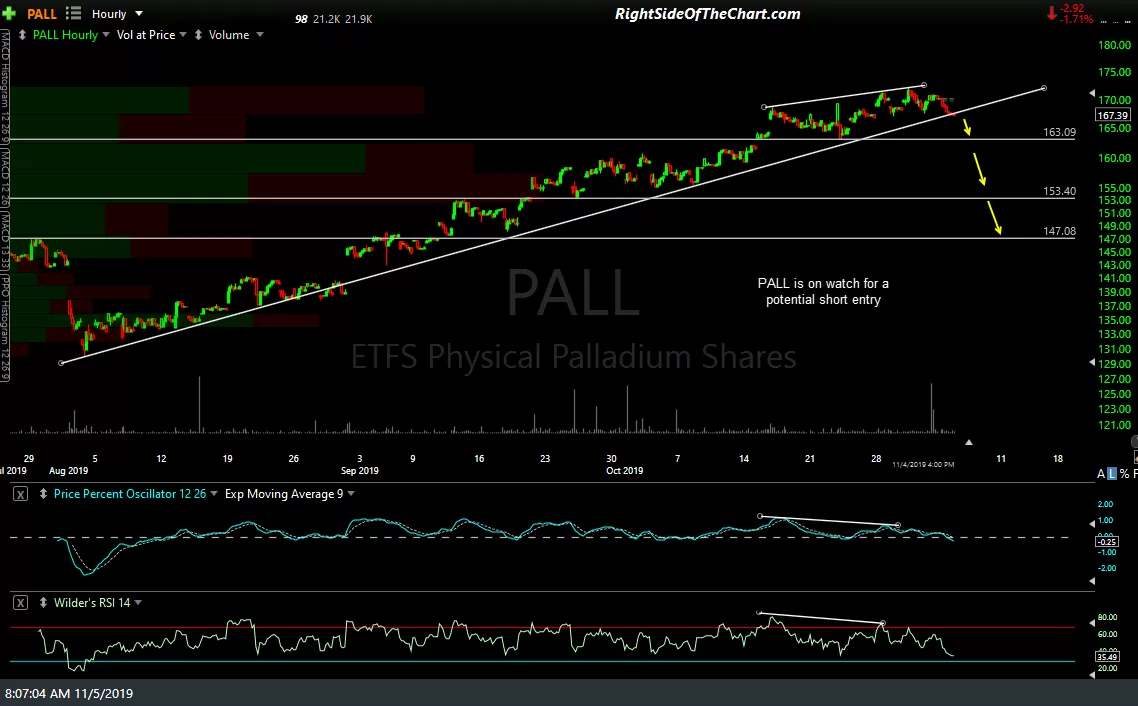Screen dimensions: 1138x706
Task: Click the 147.08 horizontal line label
Action: pos(1060,231)
